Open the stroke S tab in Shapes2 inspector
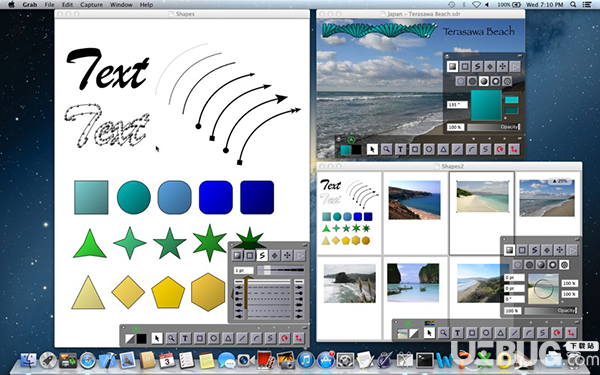Viewport: 600px width, 375px height. pos(534,250)
